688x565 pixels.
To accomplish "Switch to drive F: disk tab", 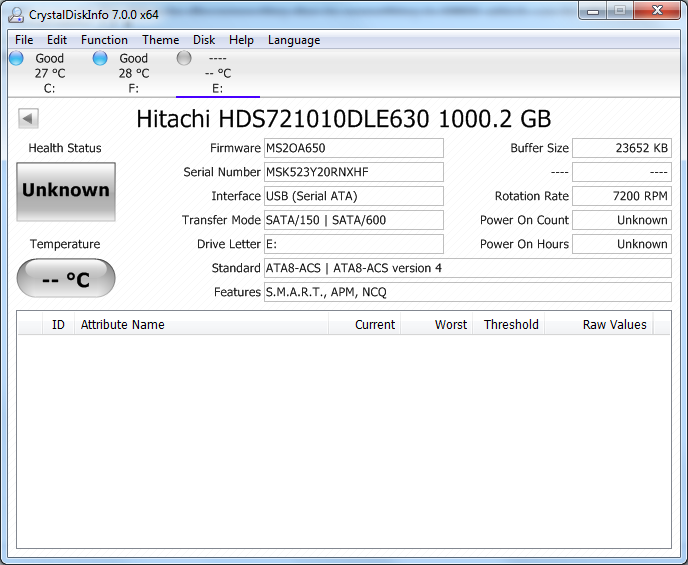I will (134, 74).
